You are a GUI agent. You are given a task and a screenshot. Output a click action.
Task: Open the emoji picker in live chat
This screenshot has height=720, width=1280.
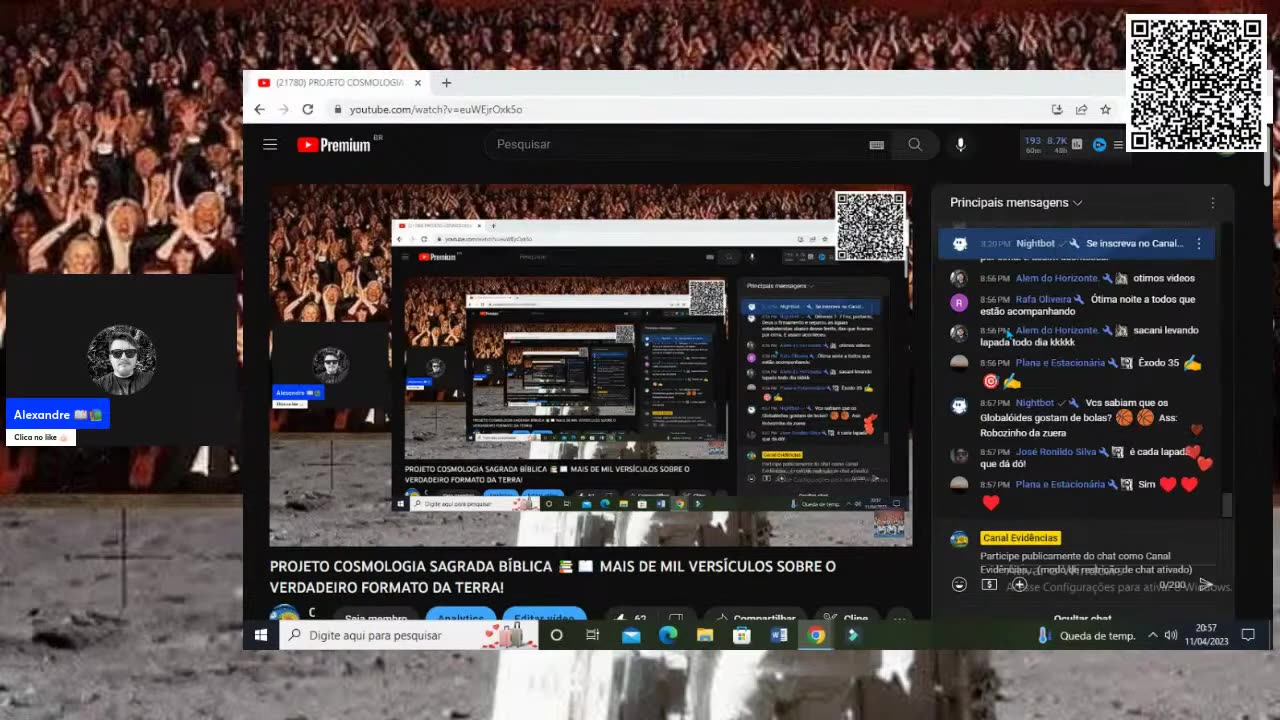click(x=959, y=584)
